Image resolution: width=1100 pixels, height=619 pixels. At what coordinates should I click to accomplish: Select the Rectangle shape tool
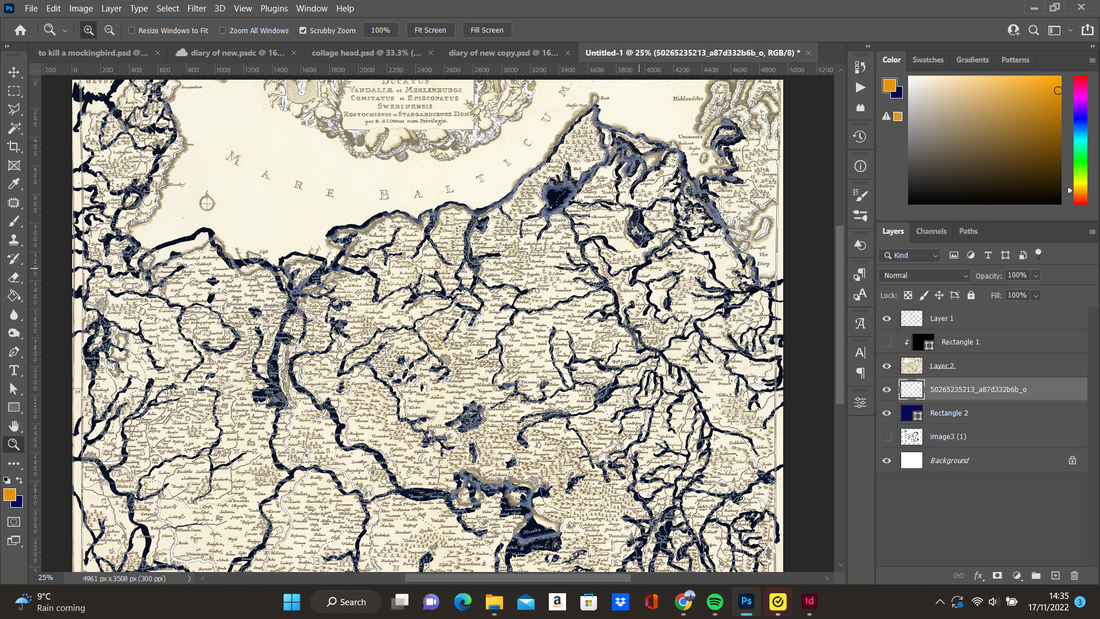13,407
